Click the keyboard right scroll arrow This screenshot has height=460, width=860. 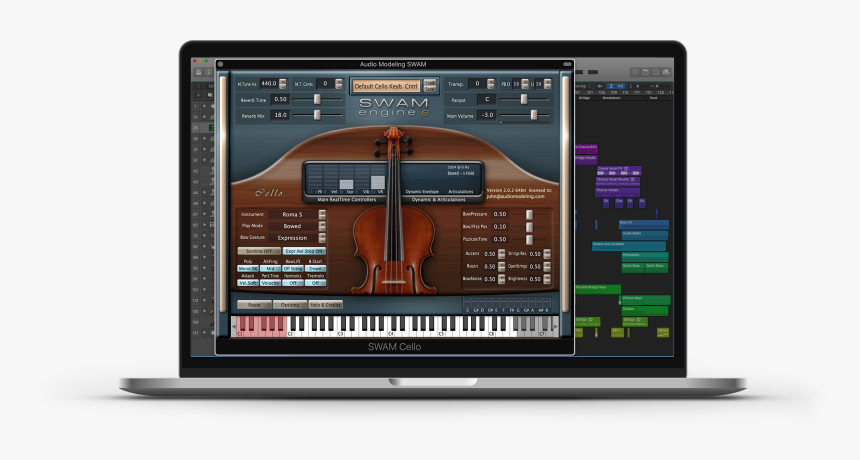coord(556,326)
